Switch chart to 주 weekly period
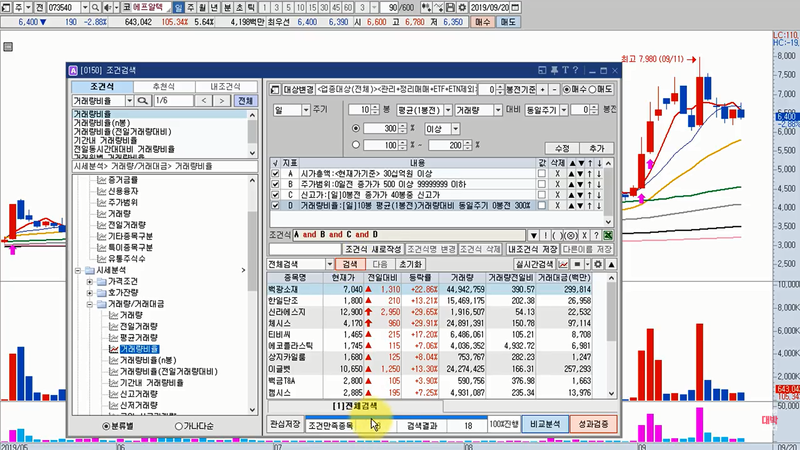Image resolution: width=800 pixels, height=450 pixels. click(x=190, y=8)
